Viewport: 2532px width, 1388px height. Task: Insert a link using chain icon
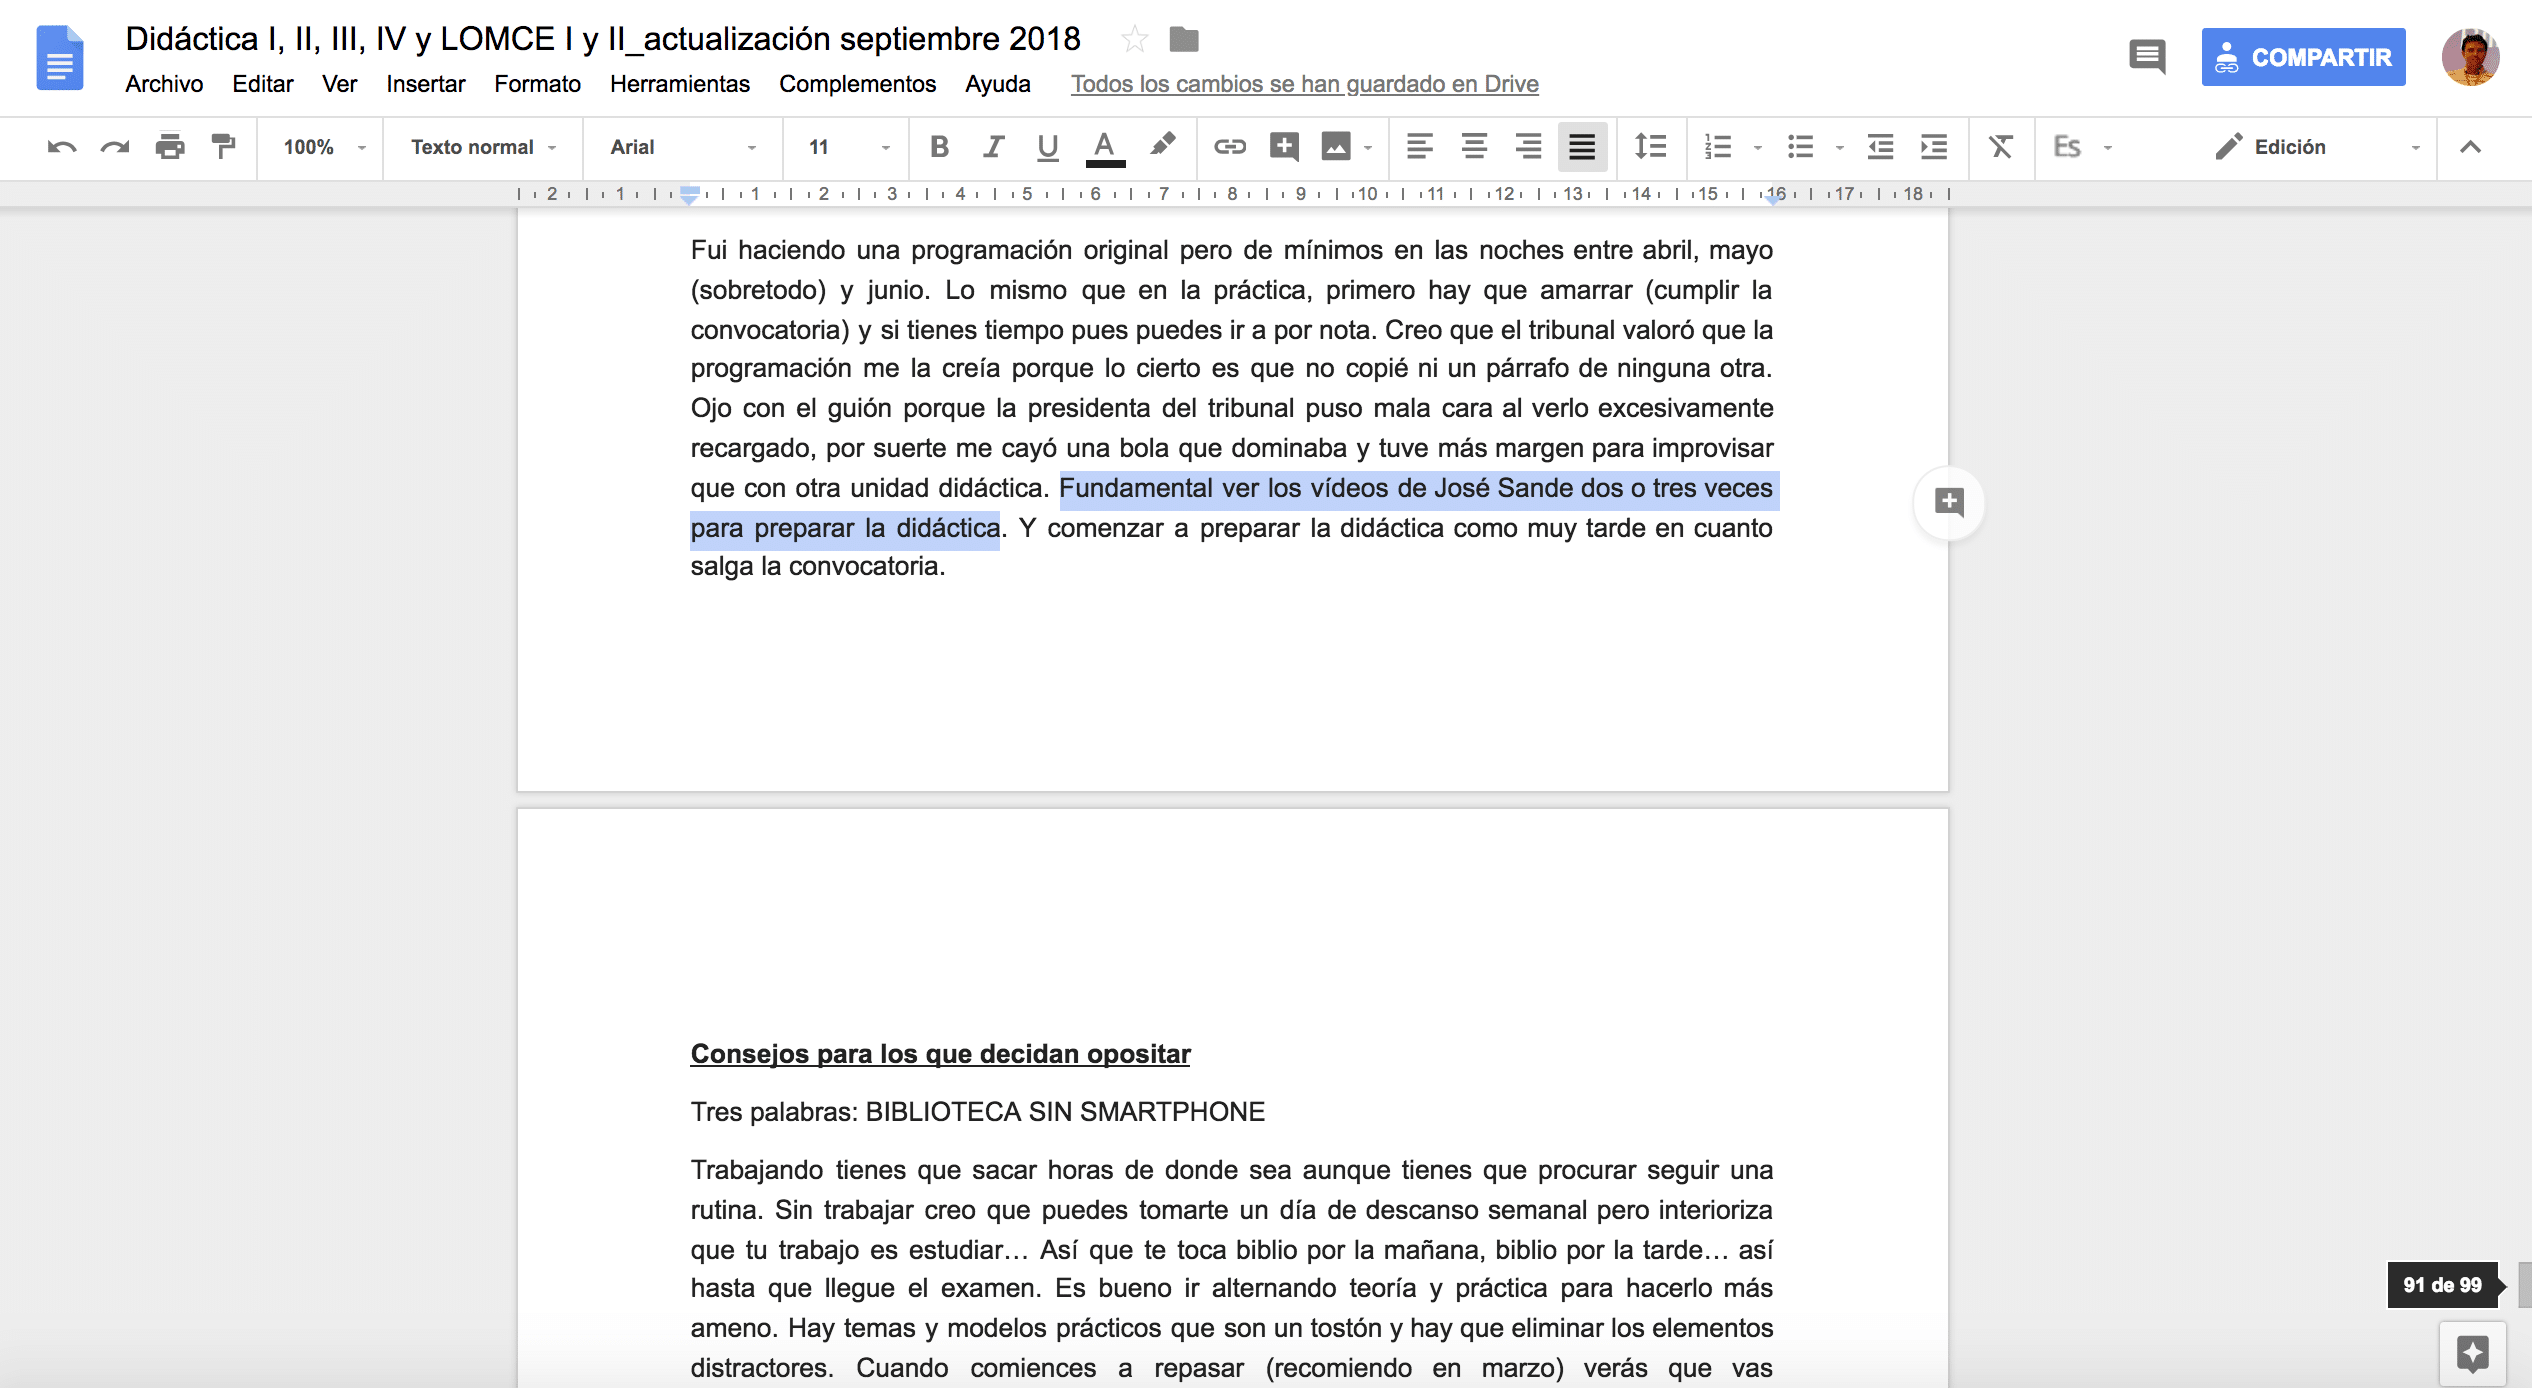pyautogui.click(x=1229, y=147)
